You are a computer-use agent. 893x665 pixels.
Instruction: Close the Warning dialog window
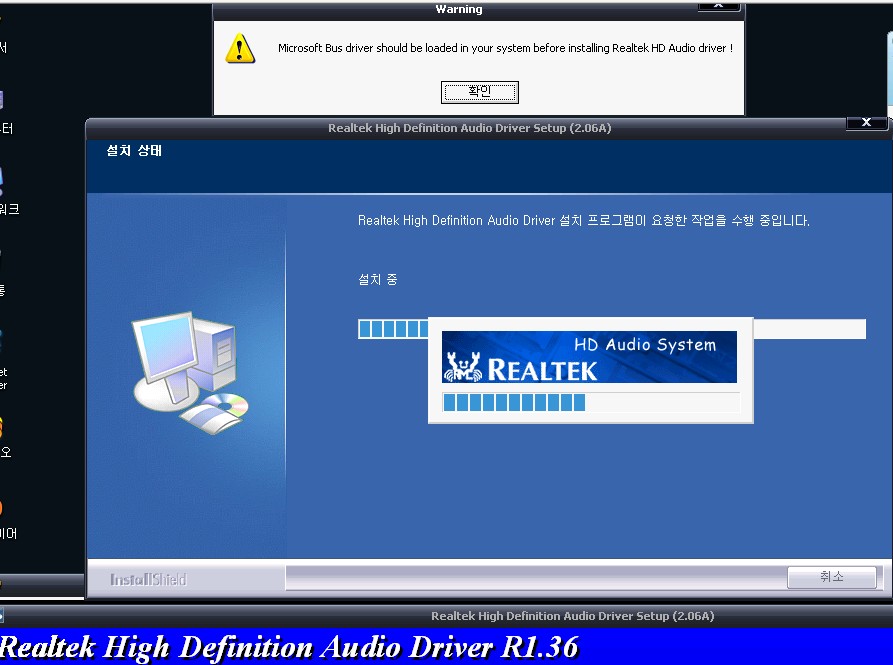(719, 6)
